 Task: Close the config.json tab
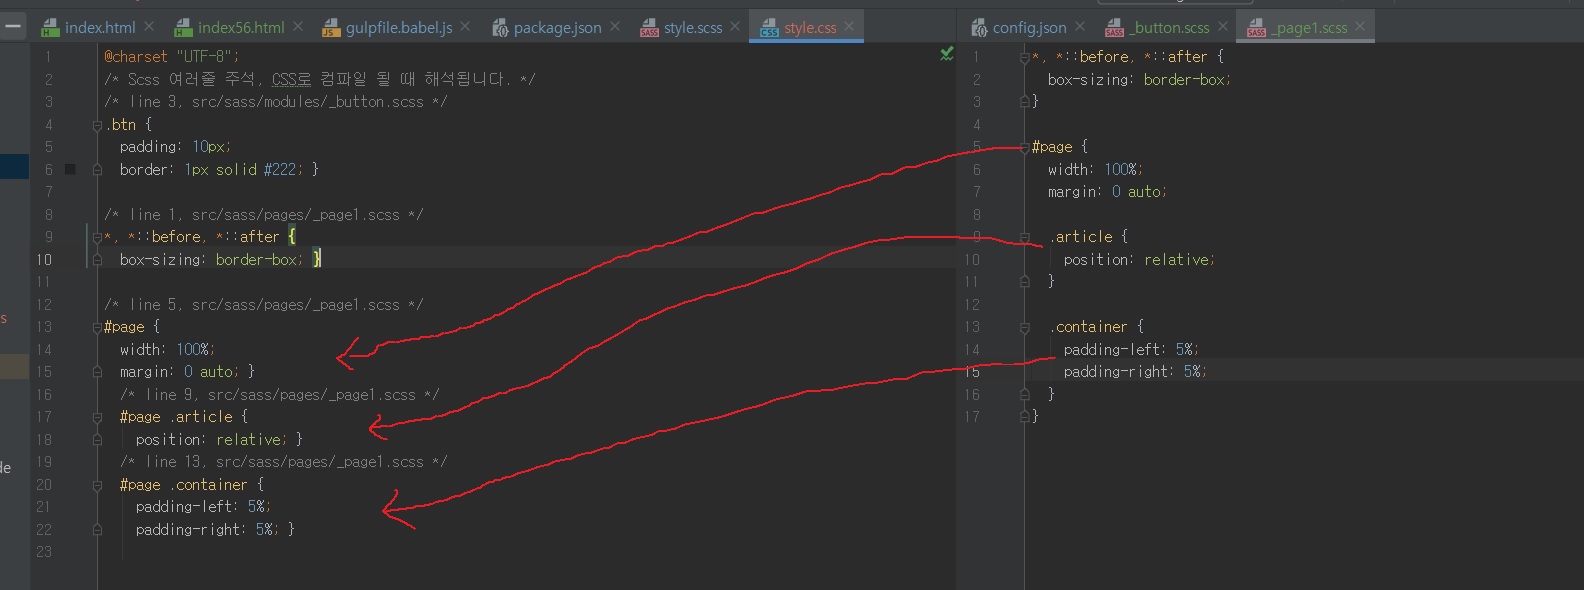click(1080, 27)
